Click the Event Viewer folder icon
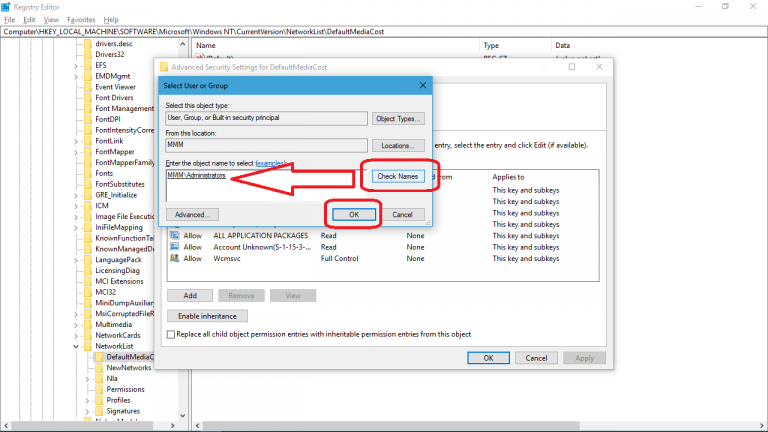This screenshot has width=768, height=432. [x=88, y=87]
